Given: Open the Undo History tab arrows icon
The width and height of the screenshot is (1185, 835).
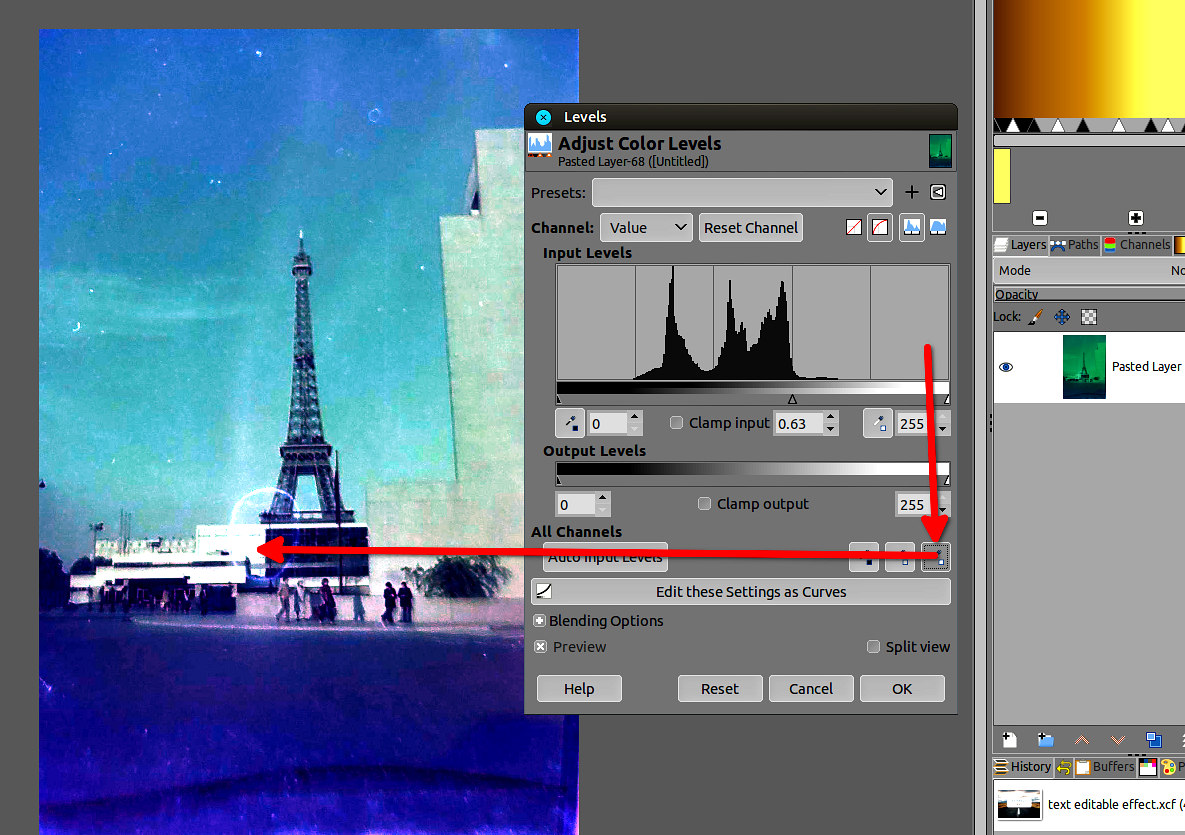Looking at the screenshot, I should tap(1063, 767).
